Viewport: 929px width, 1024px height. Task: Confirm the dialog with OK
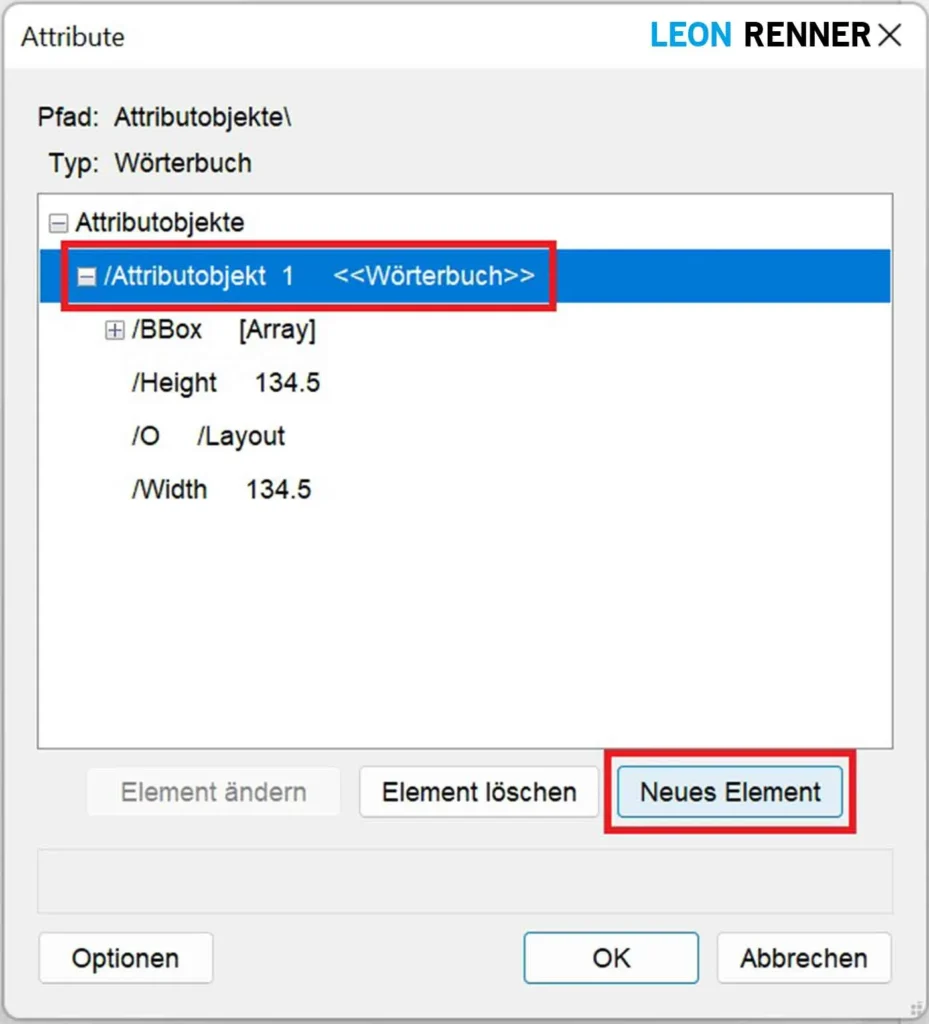click(x=611, y=958)
